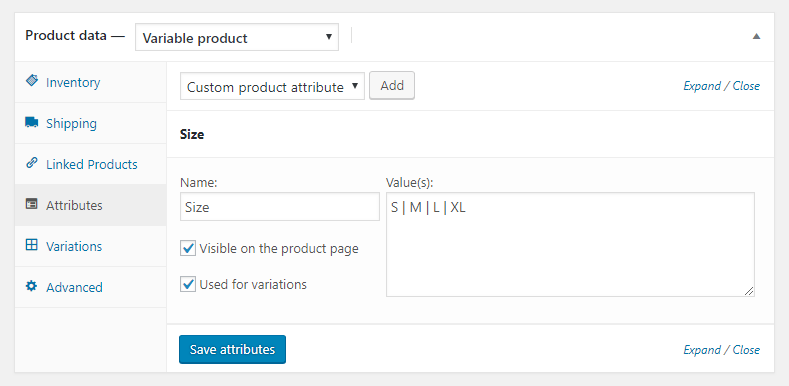The width and height of the screenshot is (789, 386).
Task: Collapse the Product data panel triangle
Action: [756, 36]
